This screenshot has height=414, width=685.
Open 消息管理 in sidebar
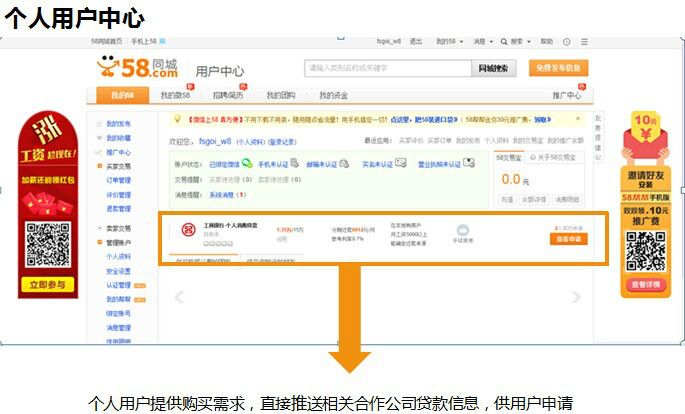click(x=118, y=328)
